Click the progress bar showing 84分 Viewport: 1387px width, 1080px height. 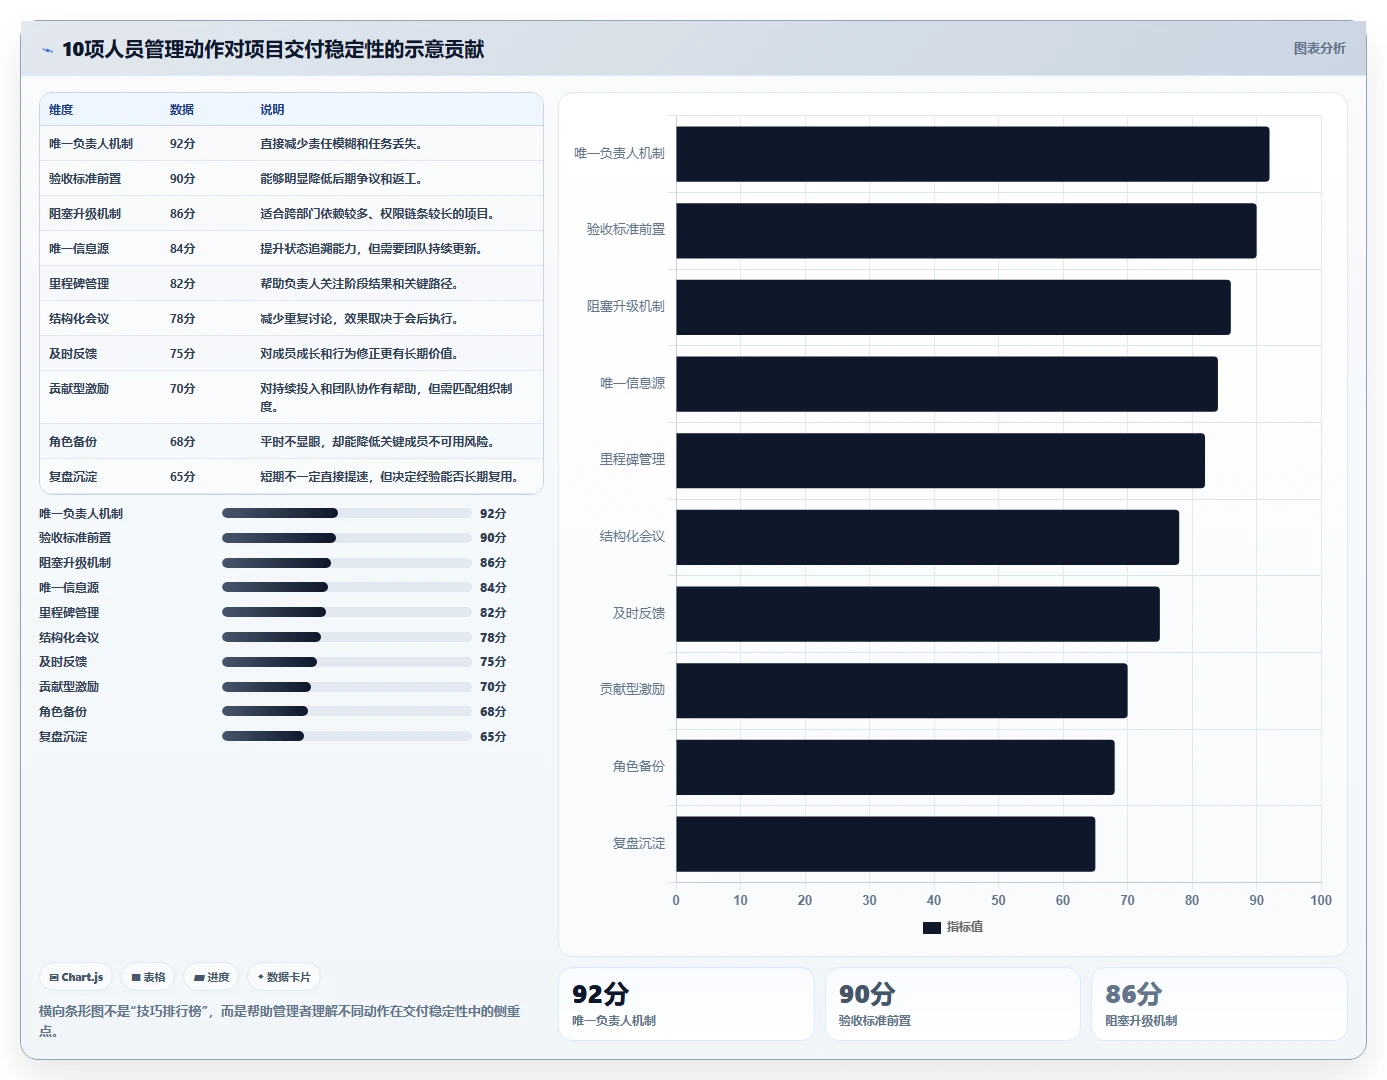tap(347, 587)
